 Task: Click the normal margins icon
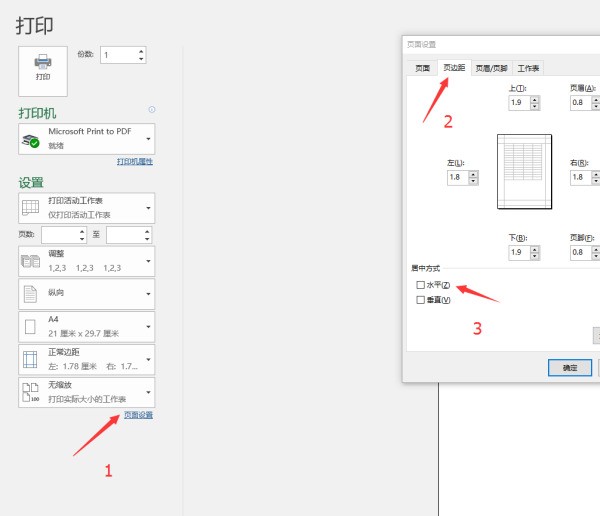[31, 359]
